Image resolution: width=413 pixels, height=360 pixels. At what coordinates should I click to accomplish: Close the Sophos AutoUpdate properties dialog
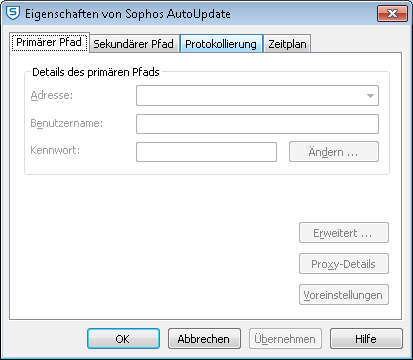click(392, 13)
